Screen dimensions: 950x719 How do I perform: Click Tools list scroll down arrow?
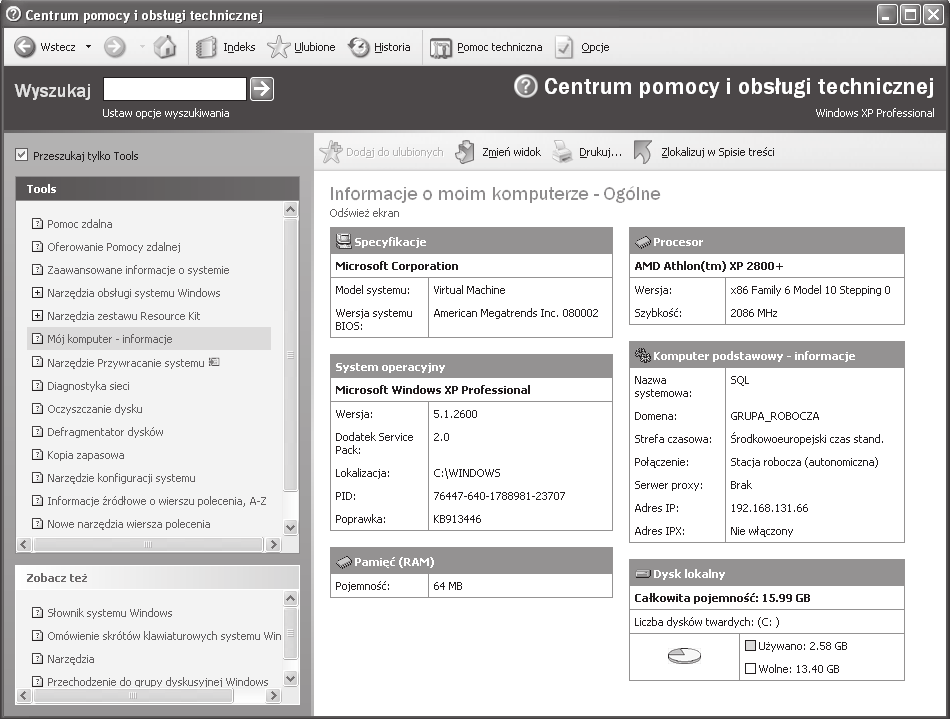(x=291, y=527)
